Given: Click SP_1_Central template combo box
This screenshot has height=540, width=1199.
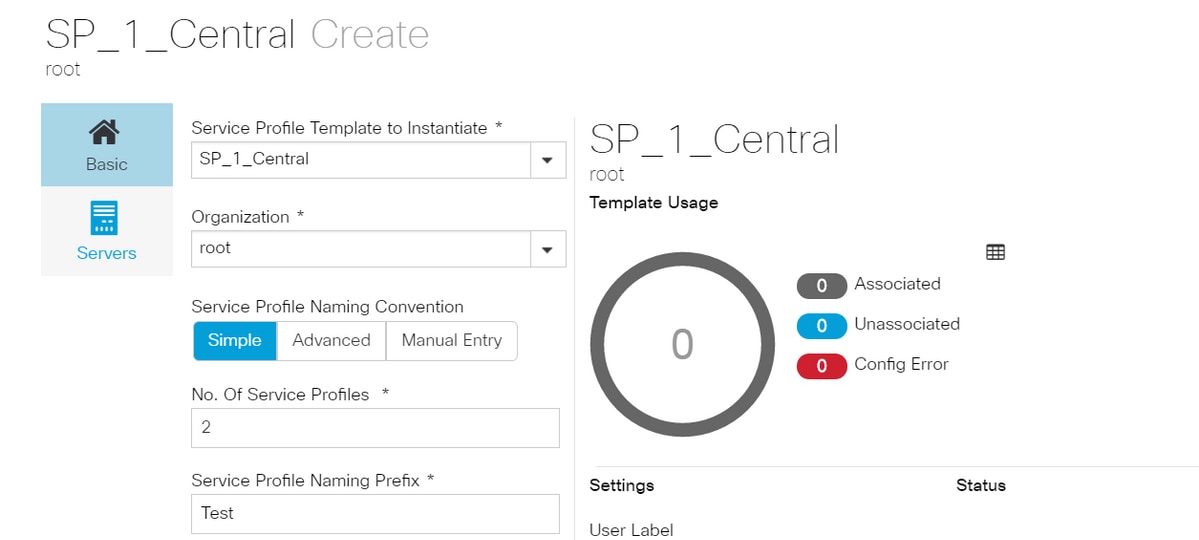Looking at the screenshot, I should [x=360, y=159].
